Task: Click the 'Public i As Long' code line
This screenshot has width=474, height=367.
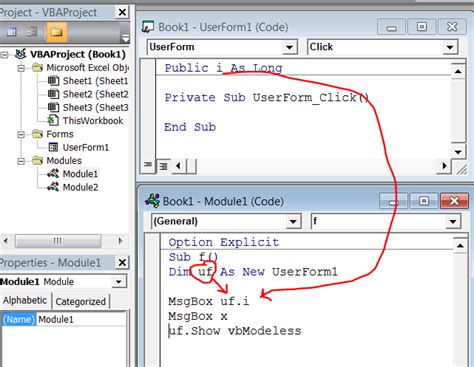Action: (x=223, y=68)
